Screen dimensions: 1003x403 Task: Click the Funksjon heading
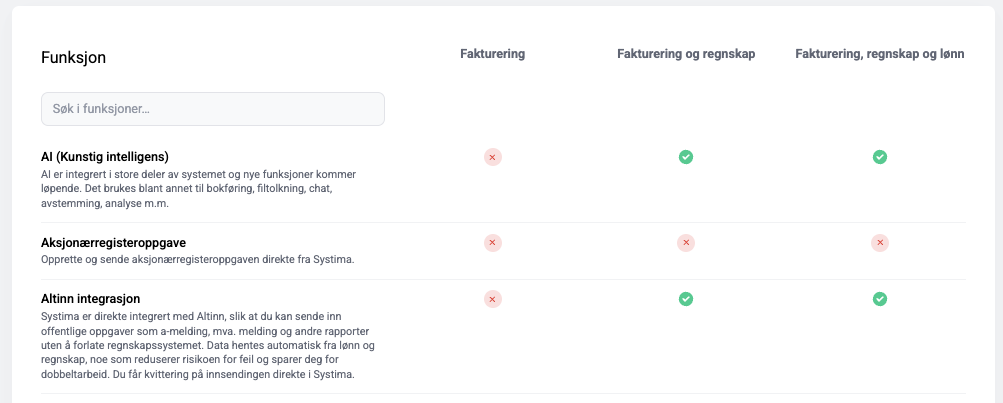73,58
